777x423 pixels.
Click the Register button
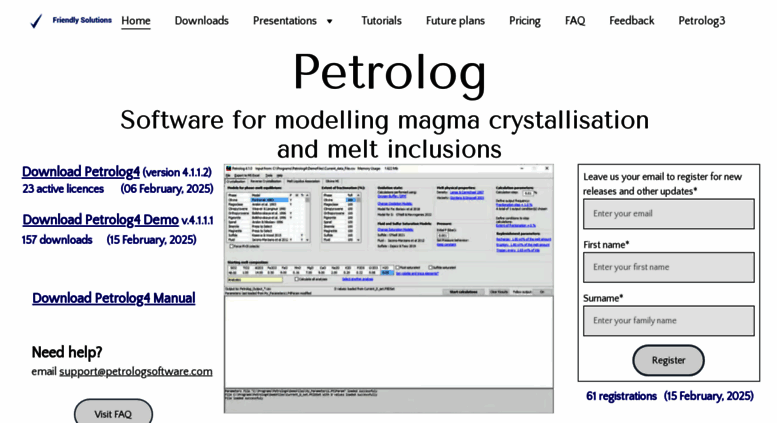pyautogui.click(x=668, y=361)
